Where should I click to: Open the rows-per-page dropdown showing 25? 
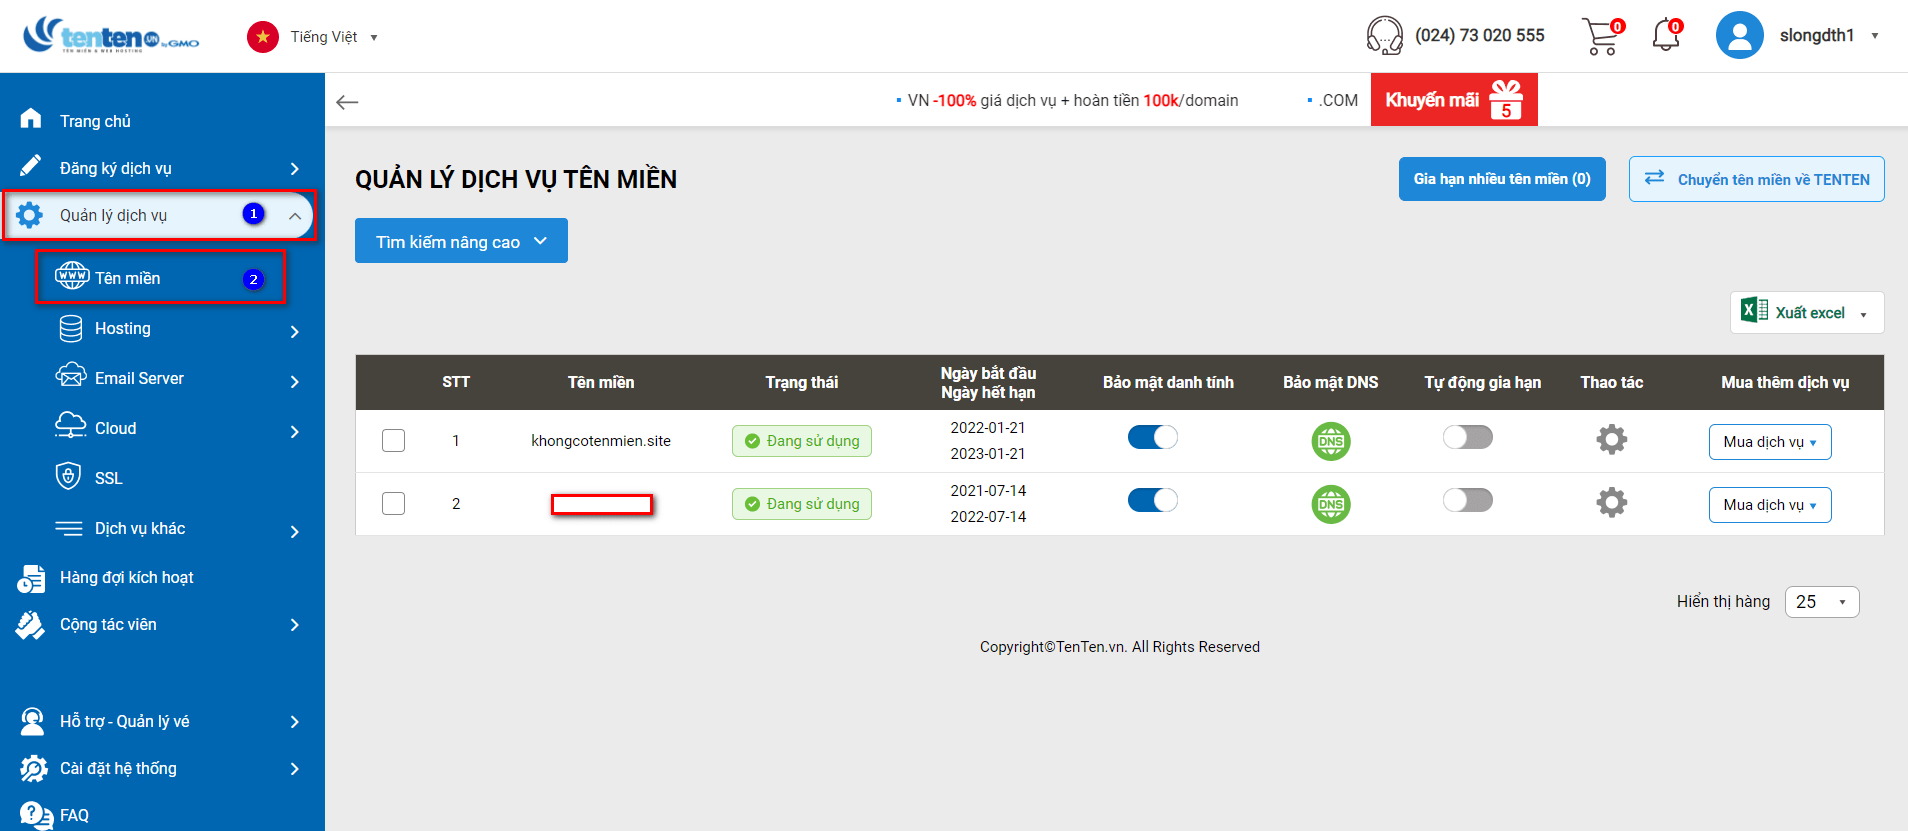[x=1821, y=602]
